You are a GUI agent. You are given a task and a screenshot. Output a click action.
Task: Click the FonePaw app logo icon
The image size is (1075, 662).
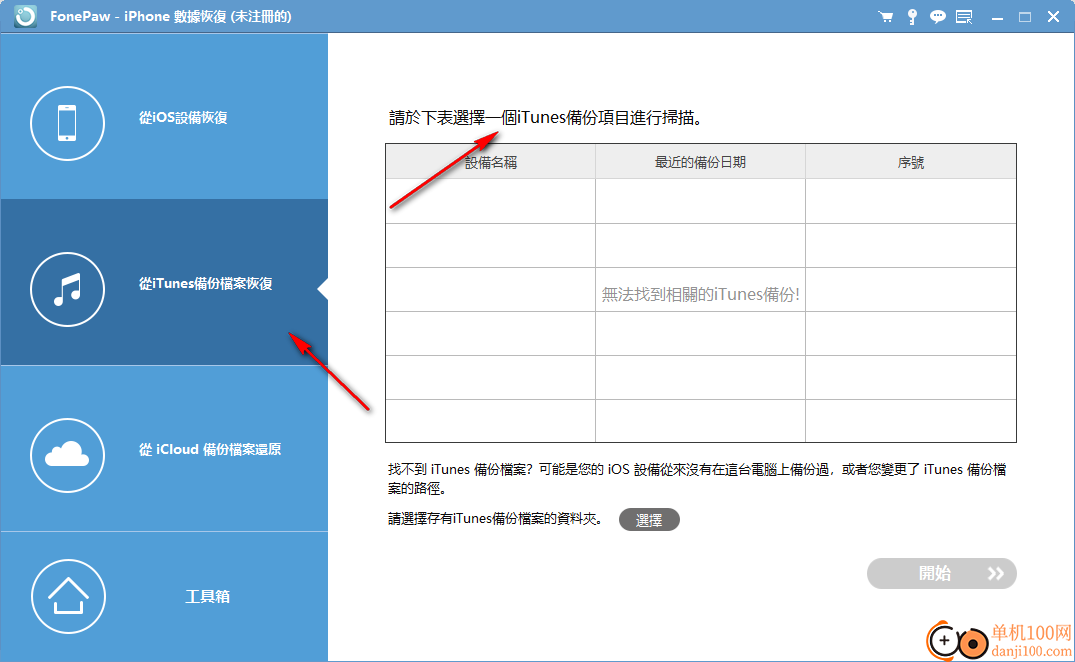[x=25, y=16]
